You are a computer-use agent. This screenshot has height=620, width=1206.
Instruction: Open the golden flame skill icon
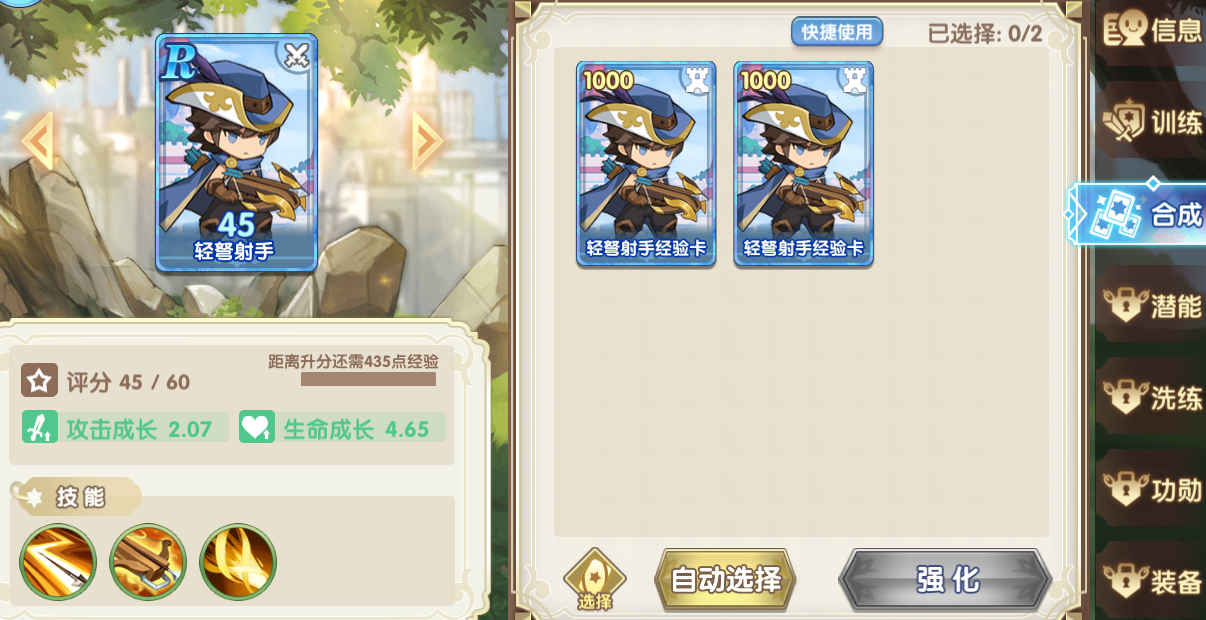click(x=238, y=562)
